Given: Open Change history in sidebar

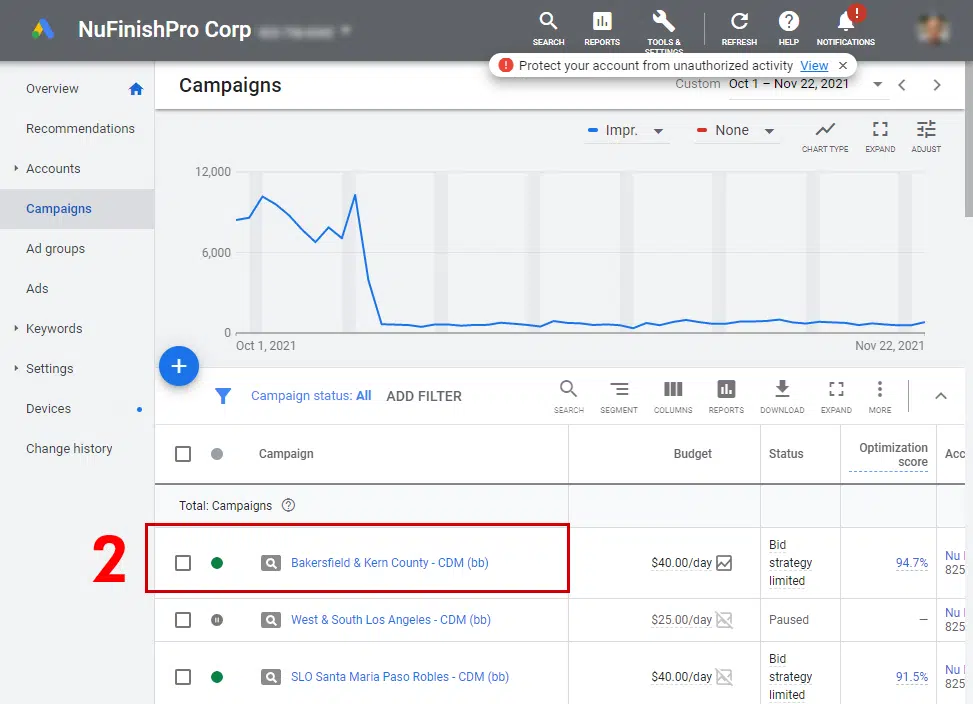Looking at the screenshot, I should (69, 449).
